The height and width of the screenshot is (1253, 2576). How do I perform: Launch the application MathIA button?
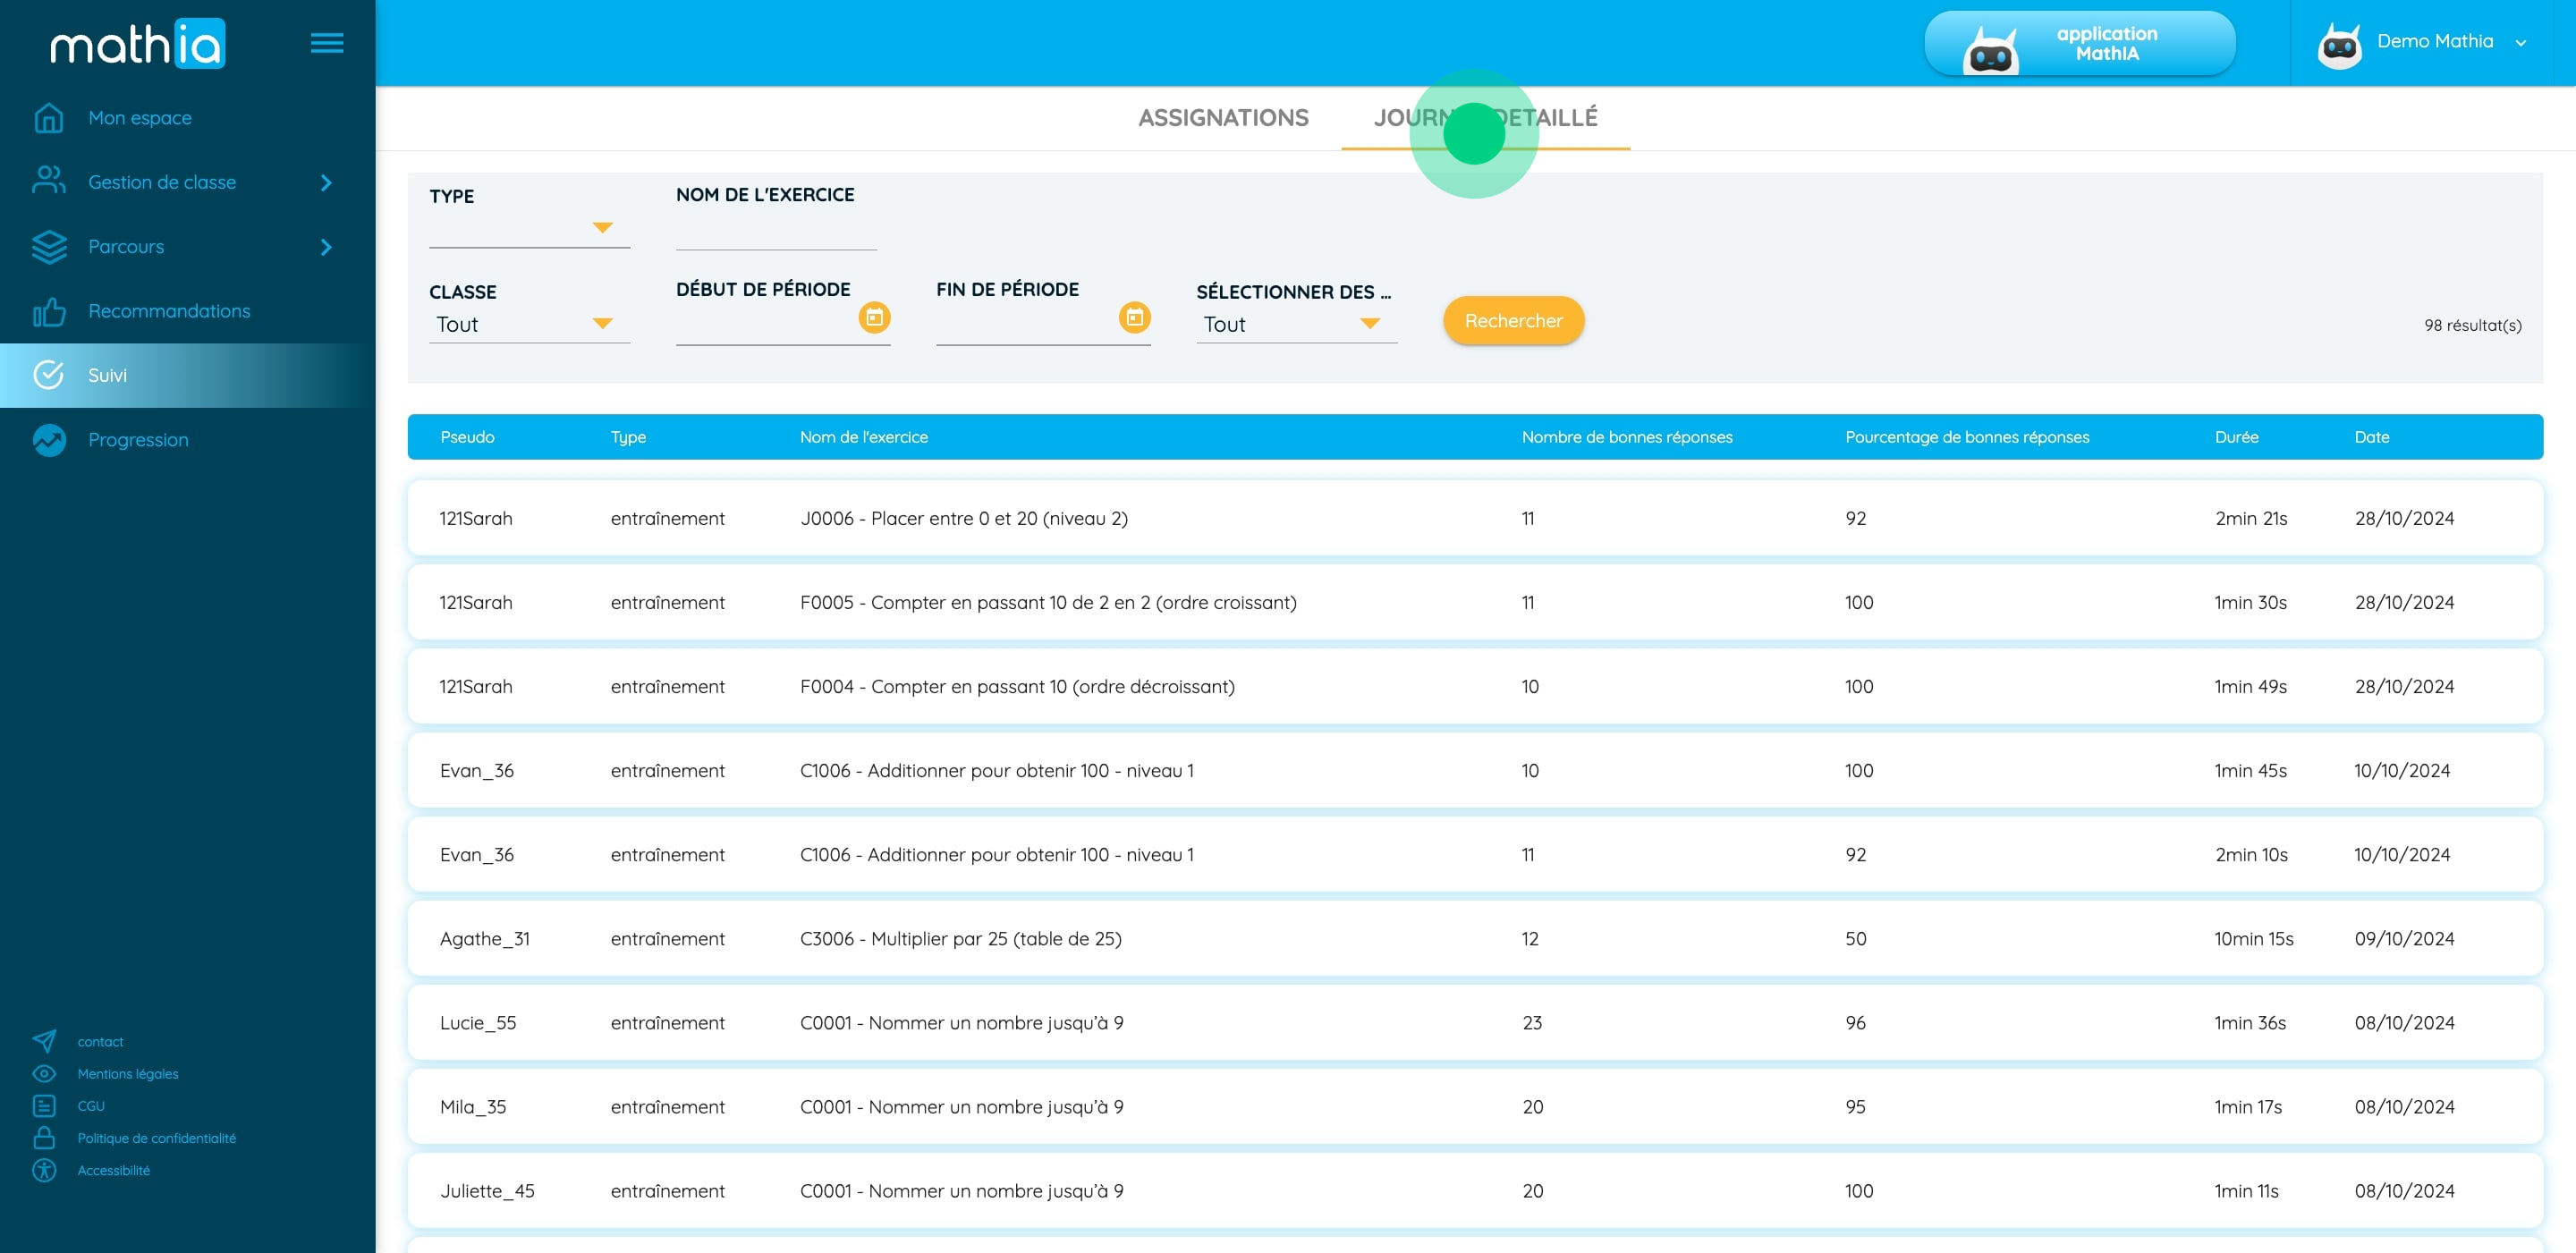2079,44
